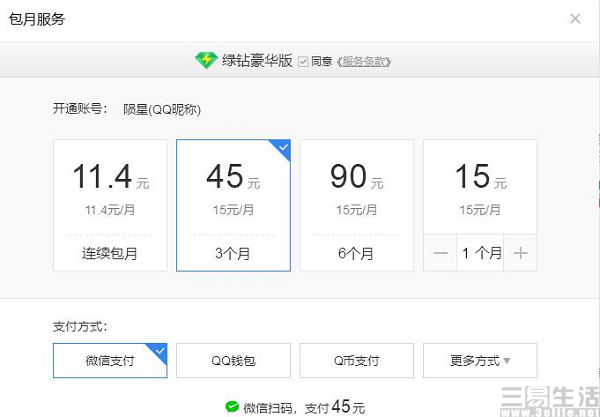Pick the 90元 6个月 plan

click(357, 204)
